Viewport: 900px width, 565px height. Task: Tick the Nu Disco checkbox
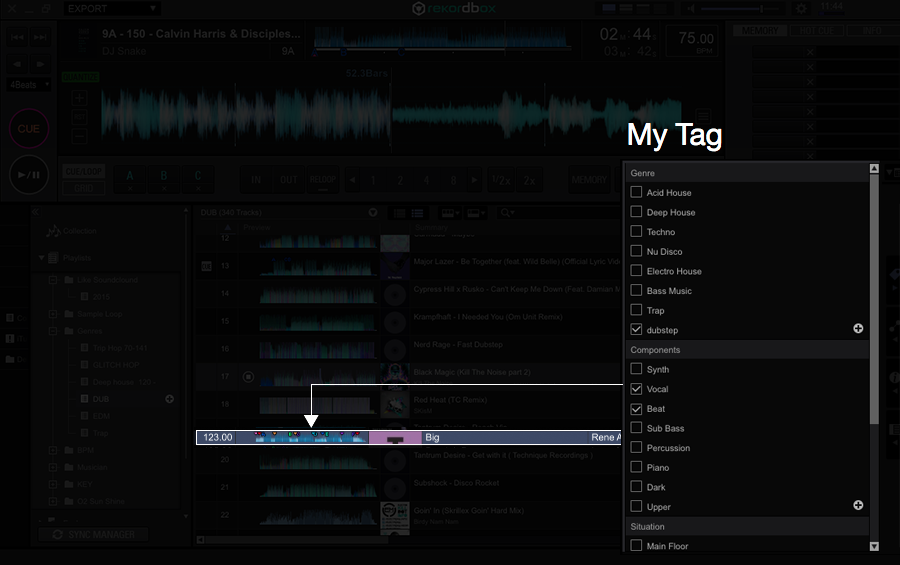(636, 250)
